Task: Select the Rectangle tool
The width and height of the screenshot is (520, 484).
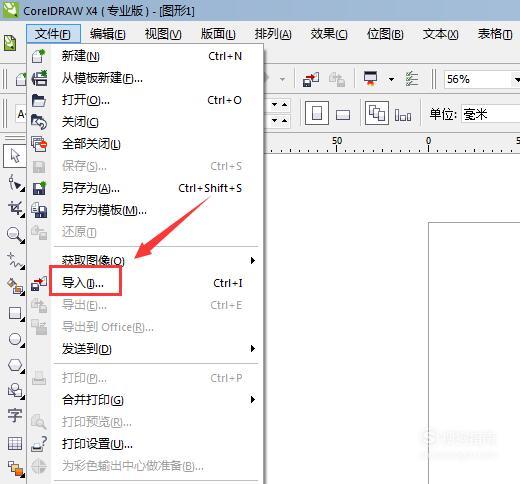Action: (x=15, y=313)
